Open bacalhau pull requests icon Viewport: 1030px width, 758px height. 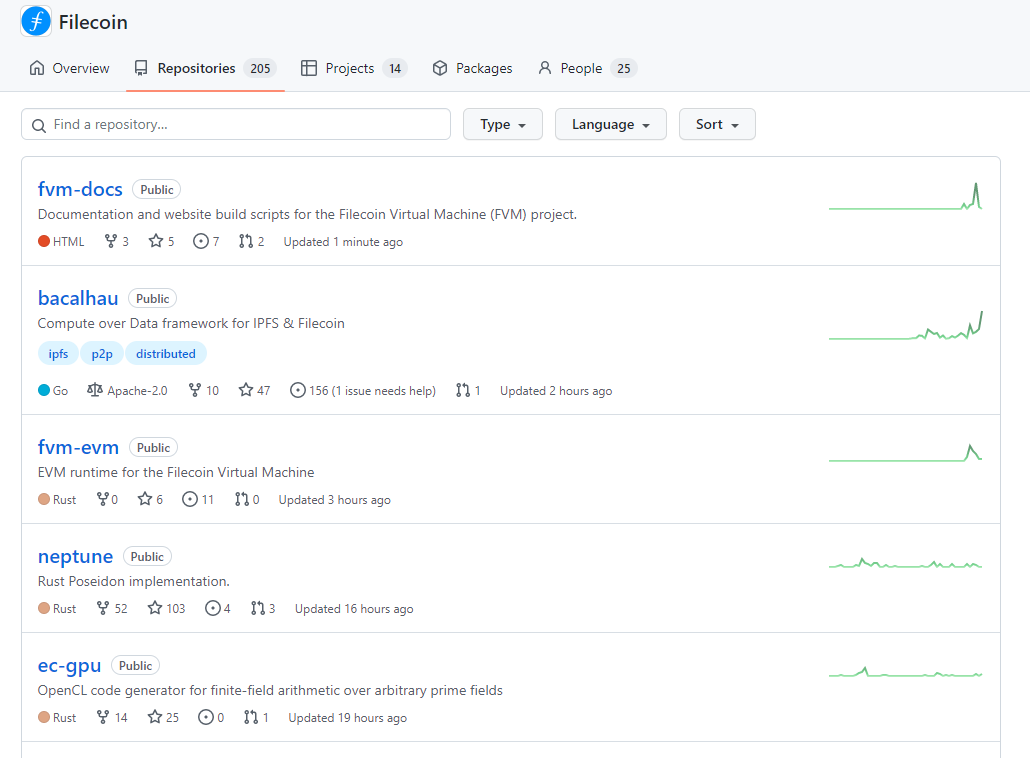[x=462, y=390]
